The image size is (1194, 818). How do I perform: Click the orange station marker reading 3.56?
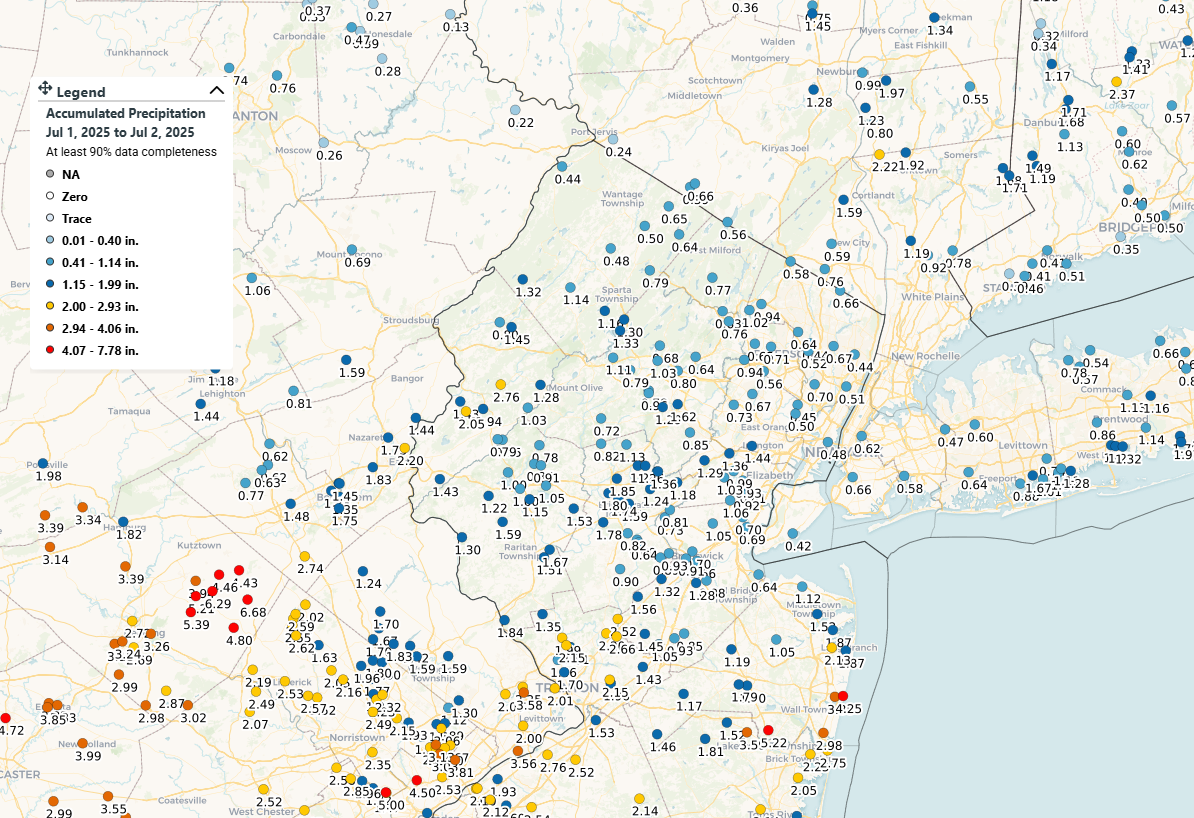point(518,751)
